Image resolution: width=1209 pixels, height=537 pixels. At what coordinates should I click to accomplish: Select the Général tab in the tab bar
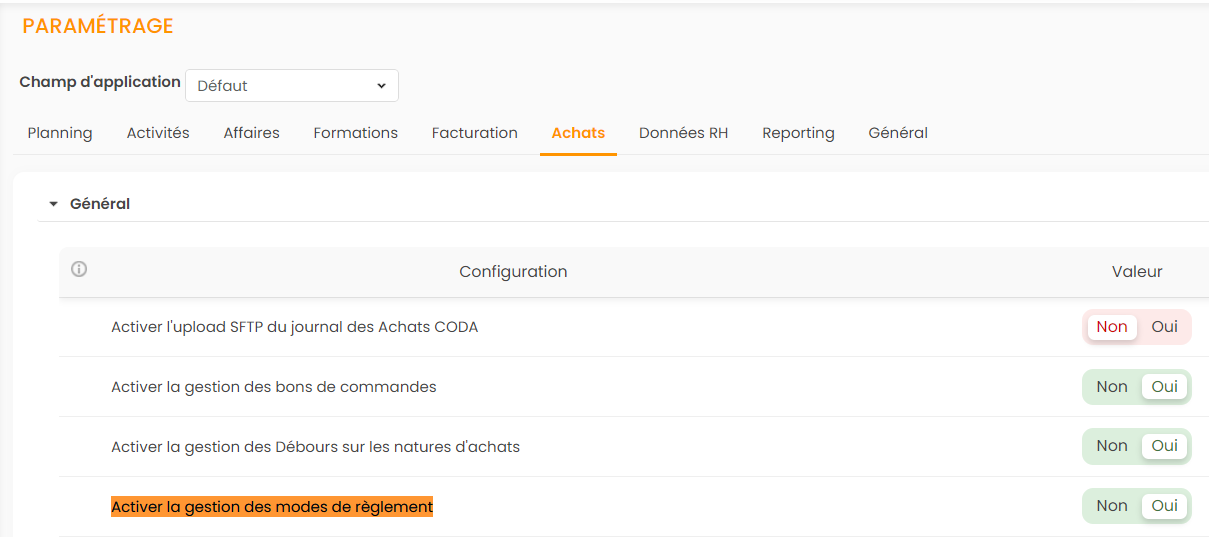coord(897,133)
